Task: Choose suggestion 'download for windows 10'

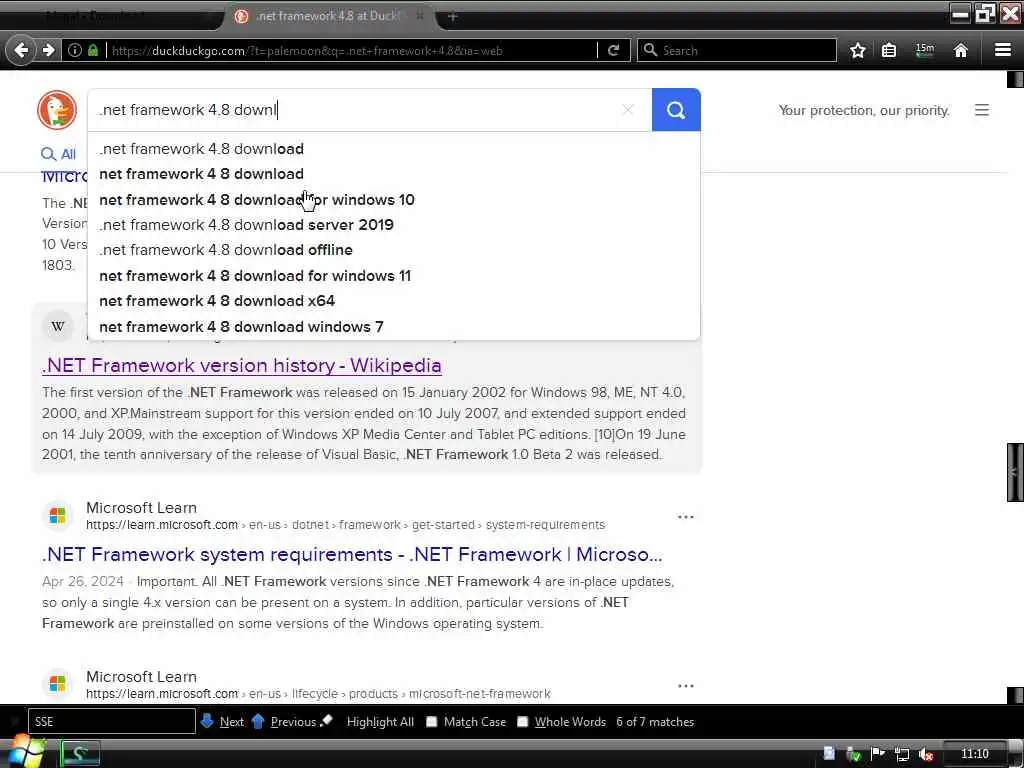Action: [x=394, y=200]
